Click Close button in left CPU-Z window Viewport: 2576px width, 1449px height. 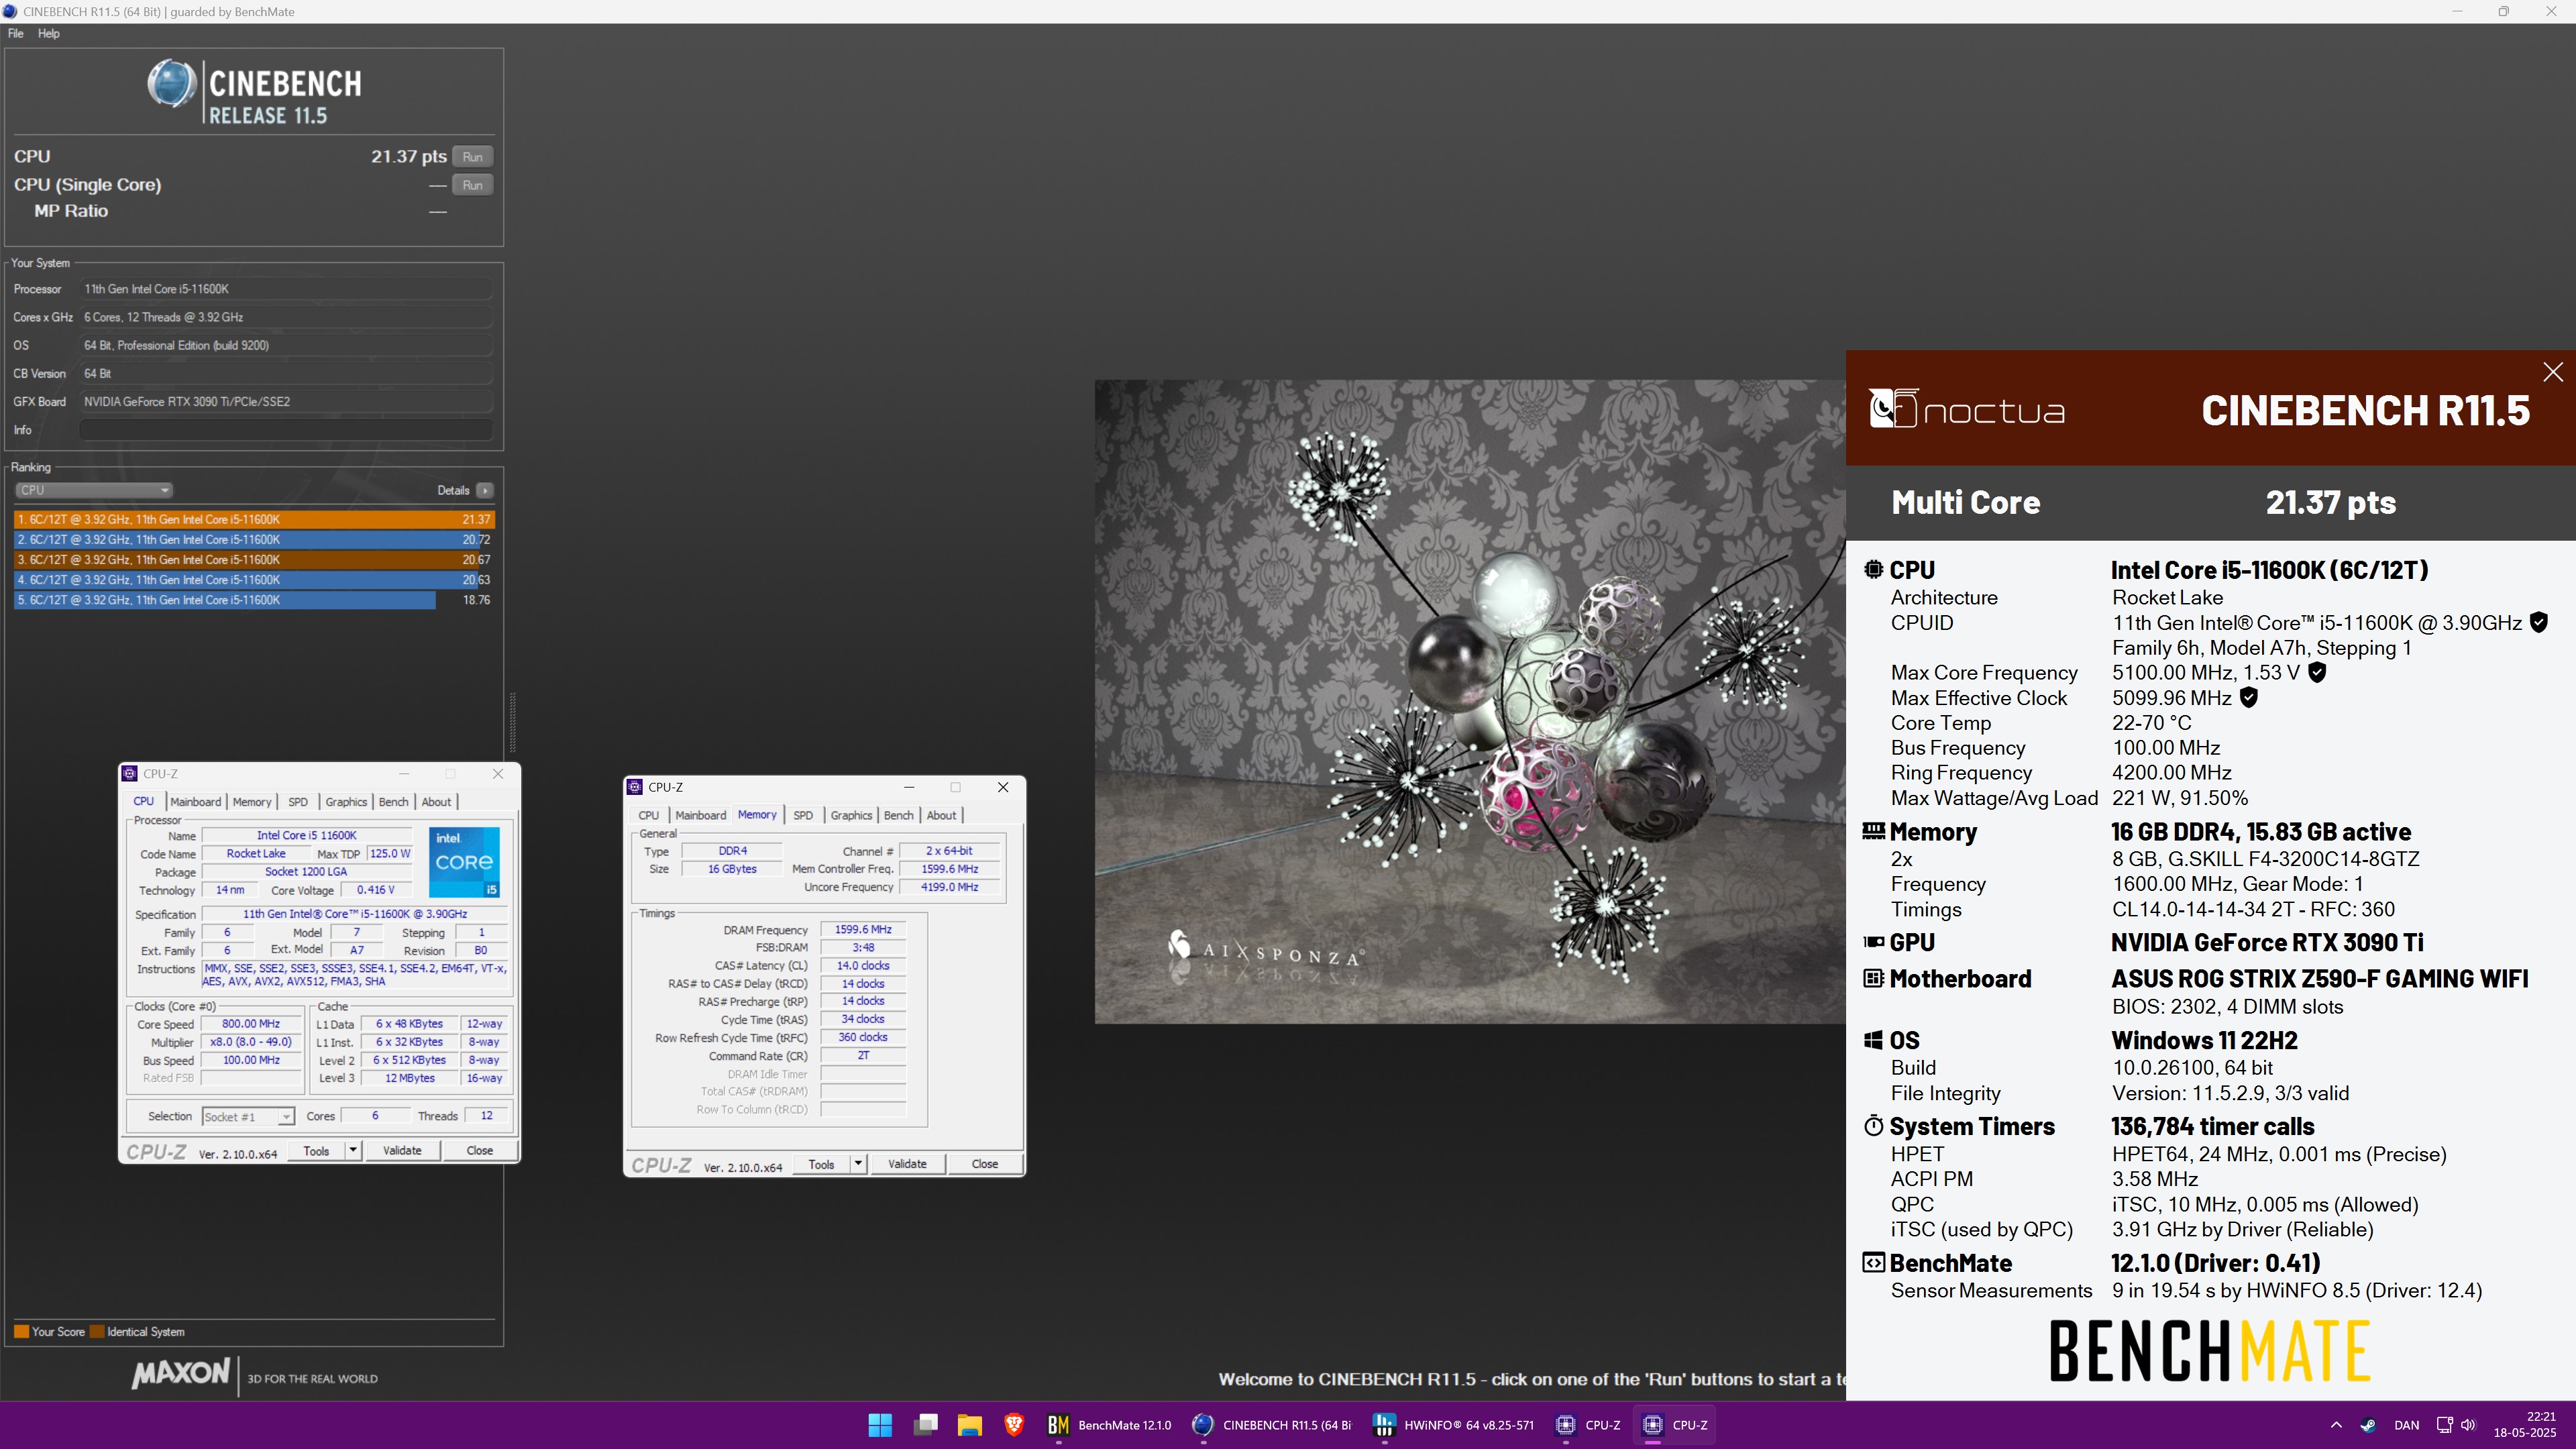click(480, 1150)
